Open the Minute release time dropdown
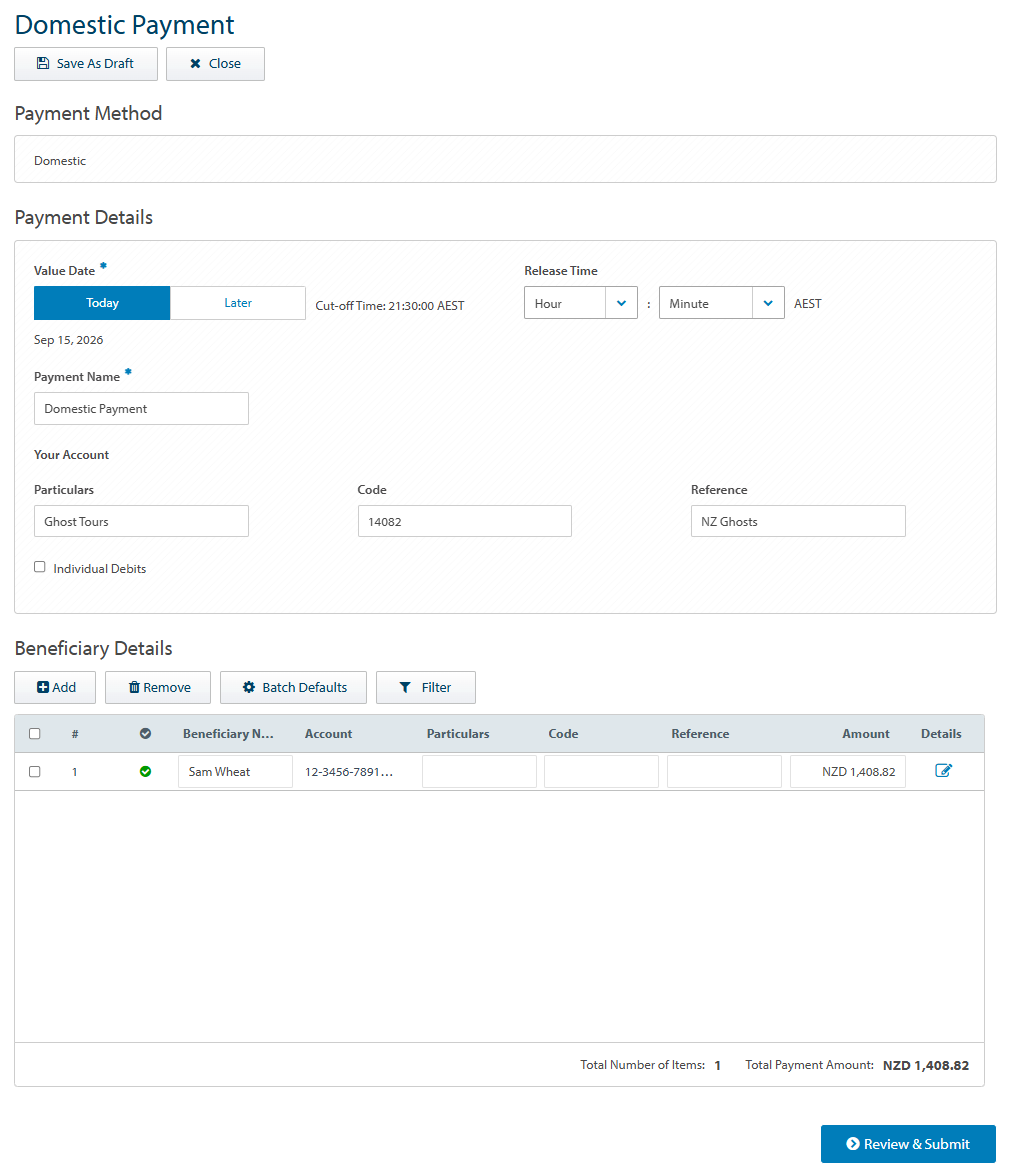1012x1174 pixels. coord(722,303)
